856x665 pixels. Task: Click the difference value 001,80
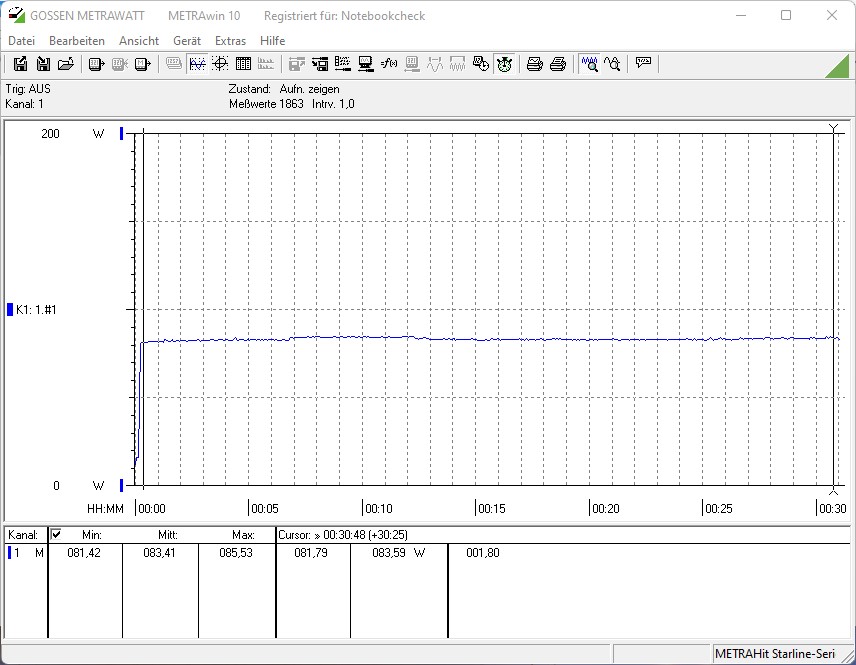(x=483, y=553)
